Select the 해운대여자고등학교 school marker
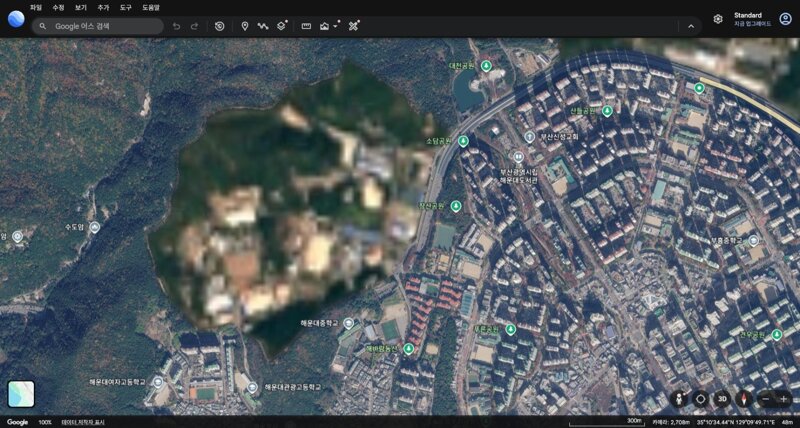Image resolution: width=800 pixels, height=428 pixels. (158, 382)
